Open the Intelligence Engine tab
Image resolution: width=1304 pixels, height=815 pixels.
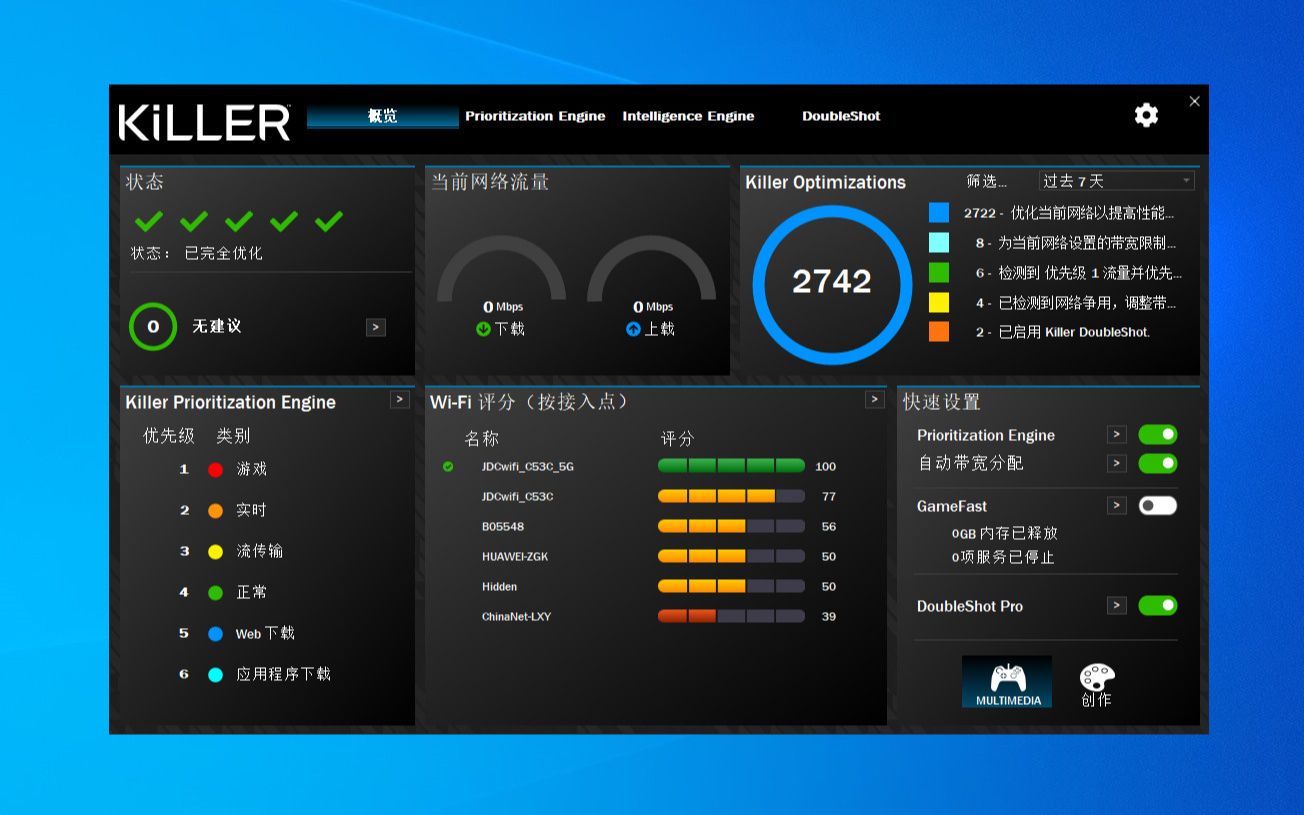coord(688,116)
